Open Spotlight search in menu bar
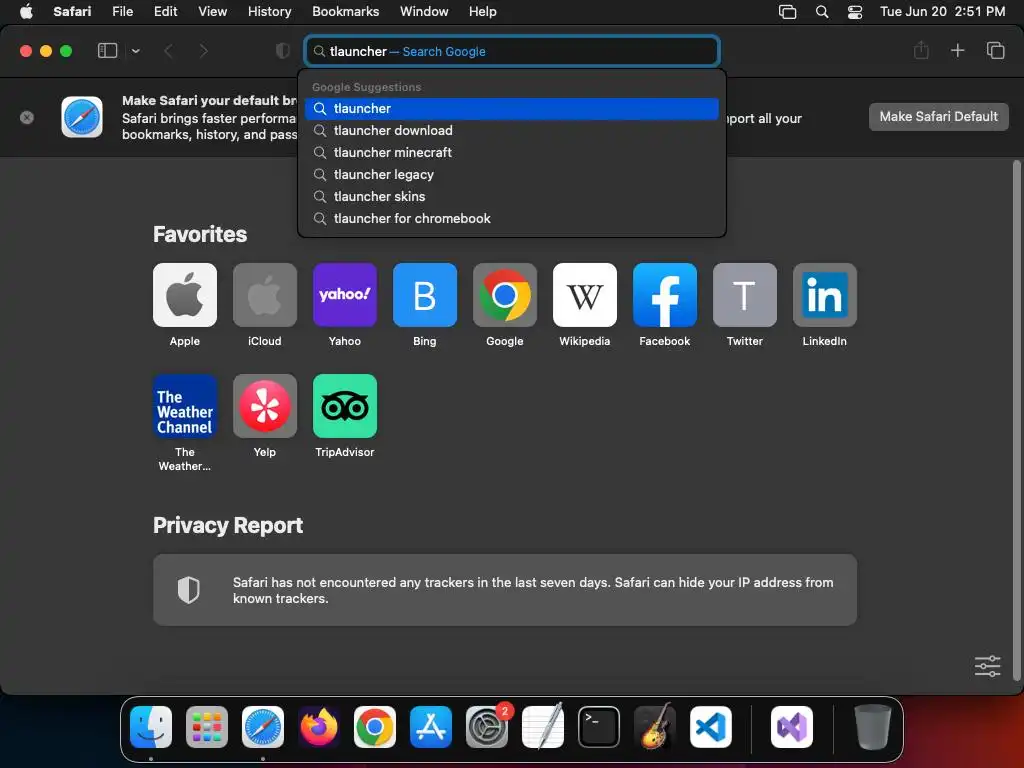1024x768 pixels. coord(822,12)
